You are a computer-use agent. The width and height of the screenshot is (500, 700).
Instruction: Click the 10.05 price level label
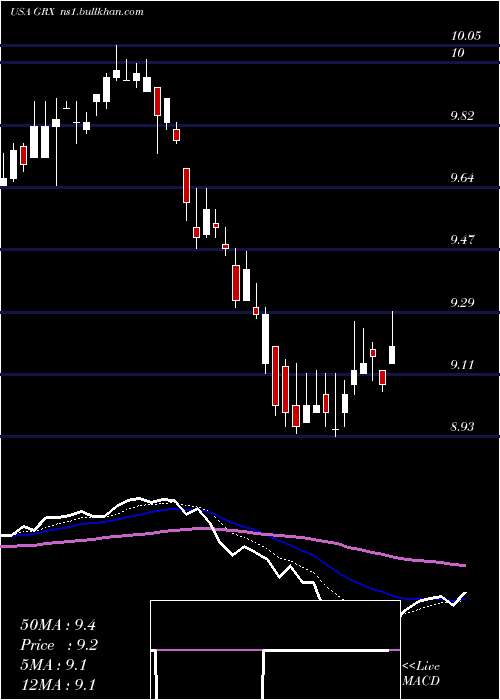[466, 36]
